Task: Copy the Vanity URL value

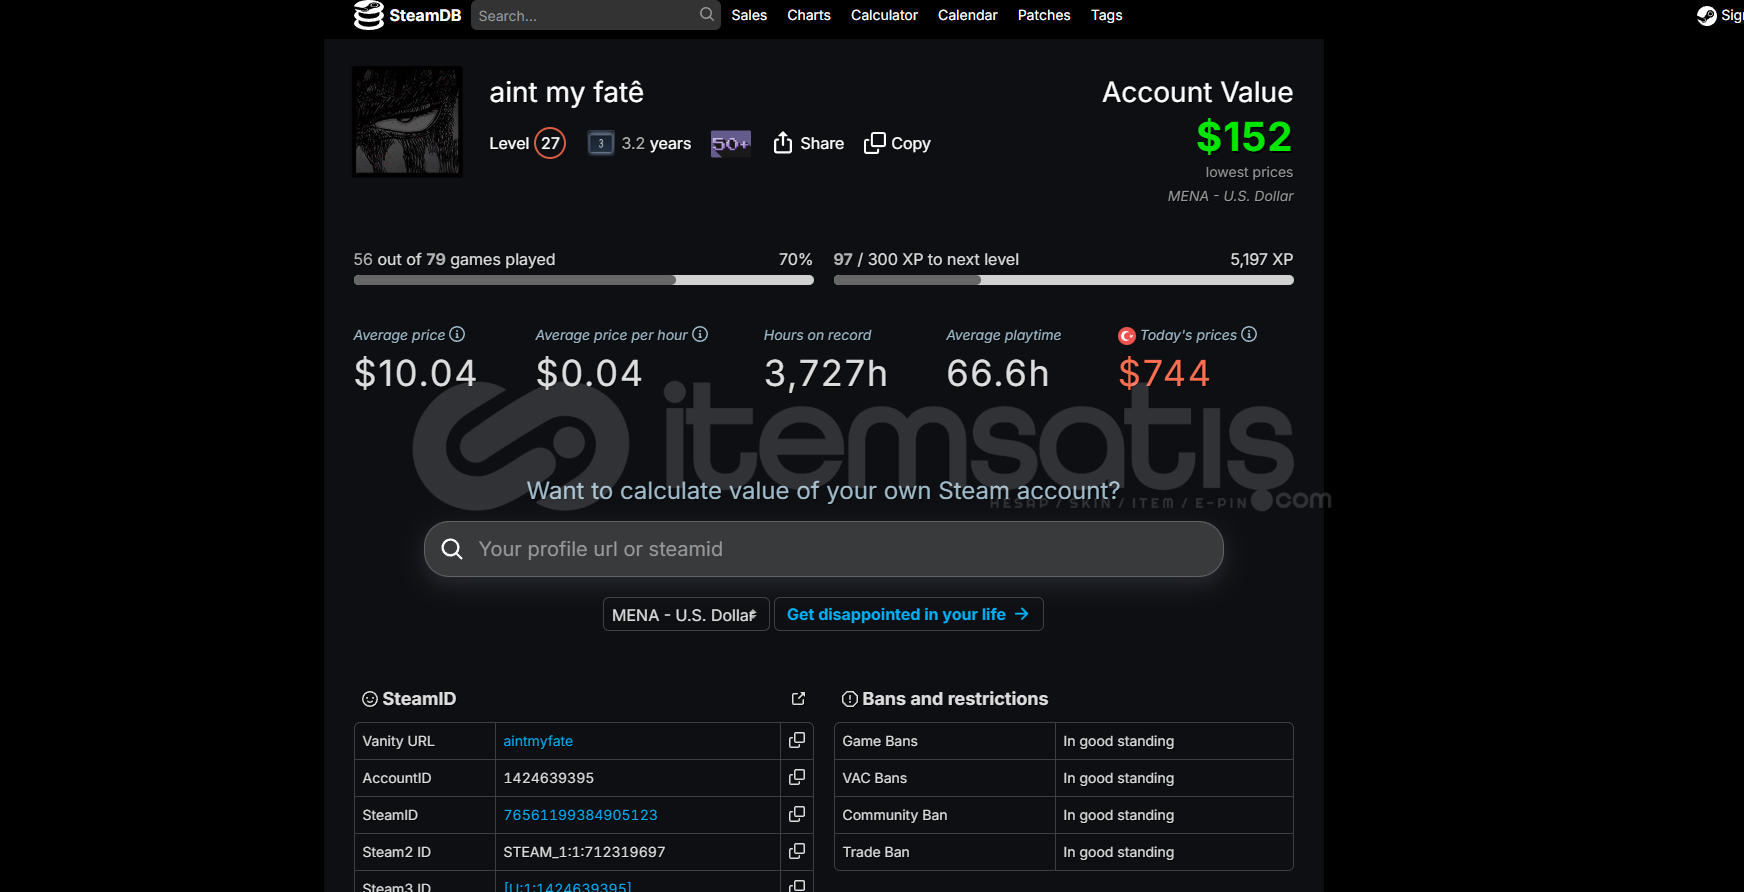Action: tap(797, 741)
